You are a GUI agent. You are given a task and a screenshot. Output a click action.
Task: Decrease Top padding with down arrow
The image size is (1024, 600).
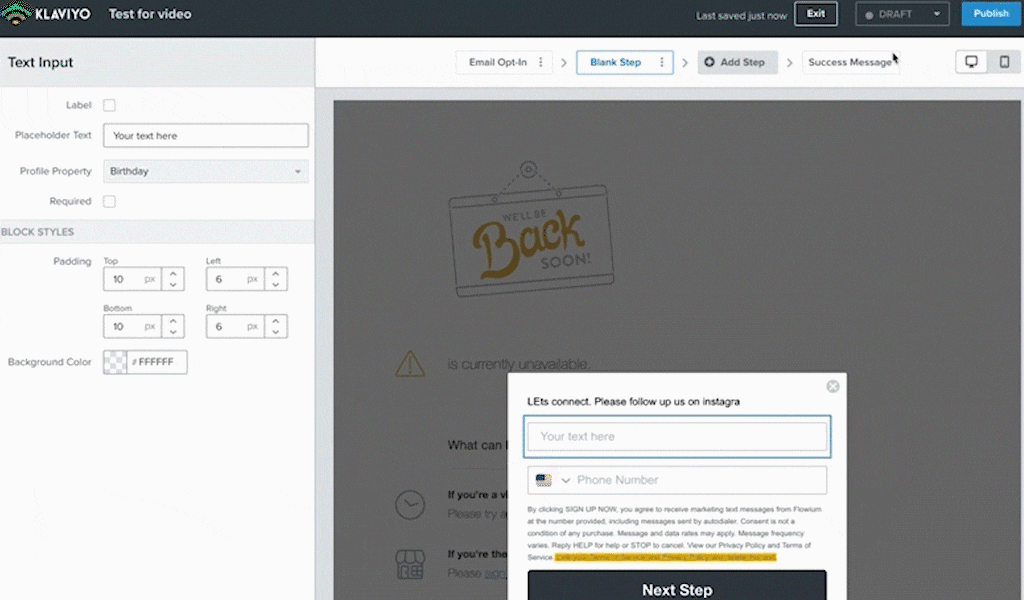coord(173,285)
